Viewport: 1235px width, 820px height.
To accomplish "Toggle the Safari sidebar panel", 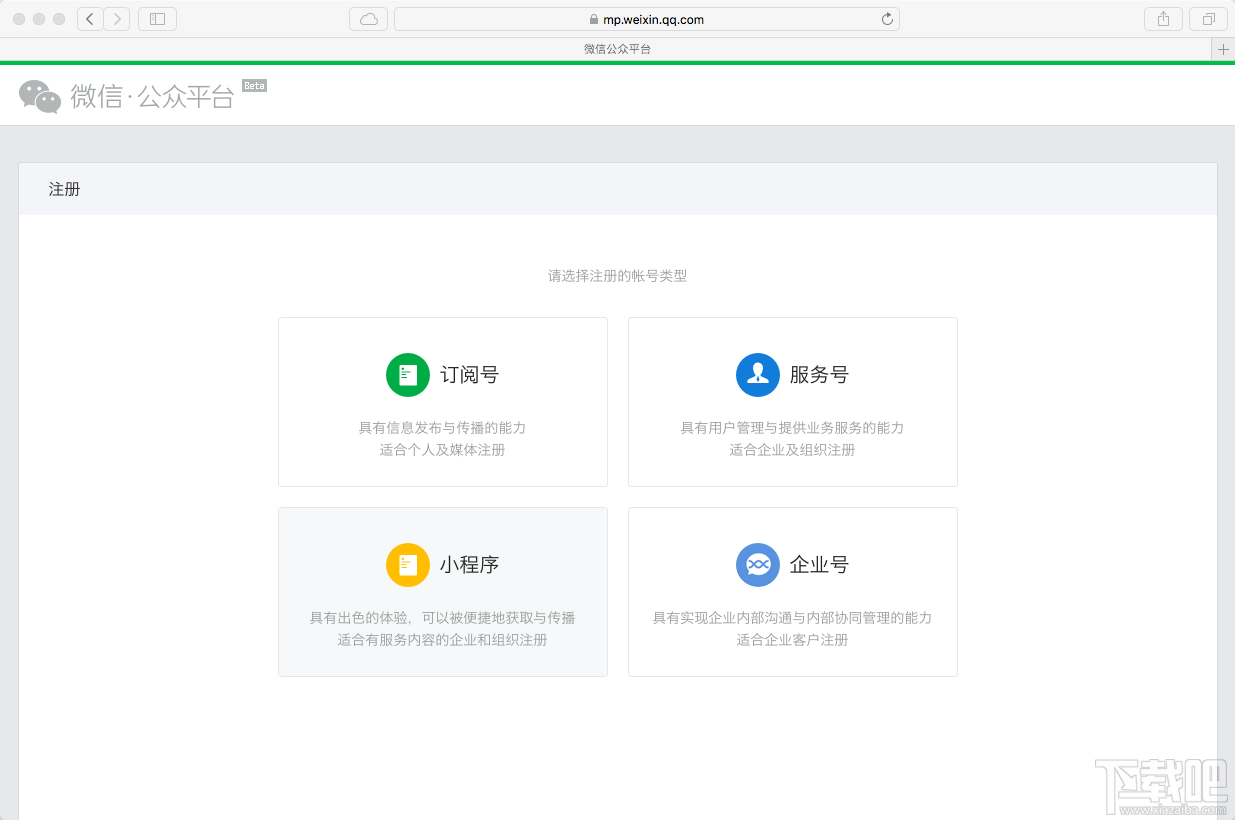I will (157, 18).
